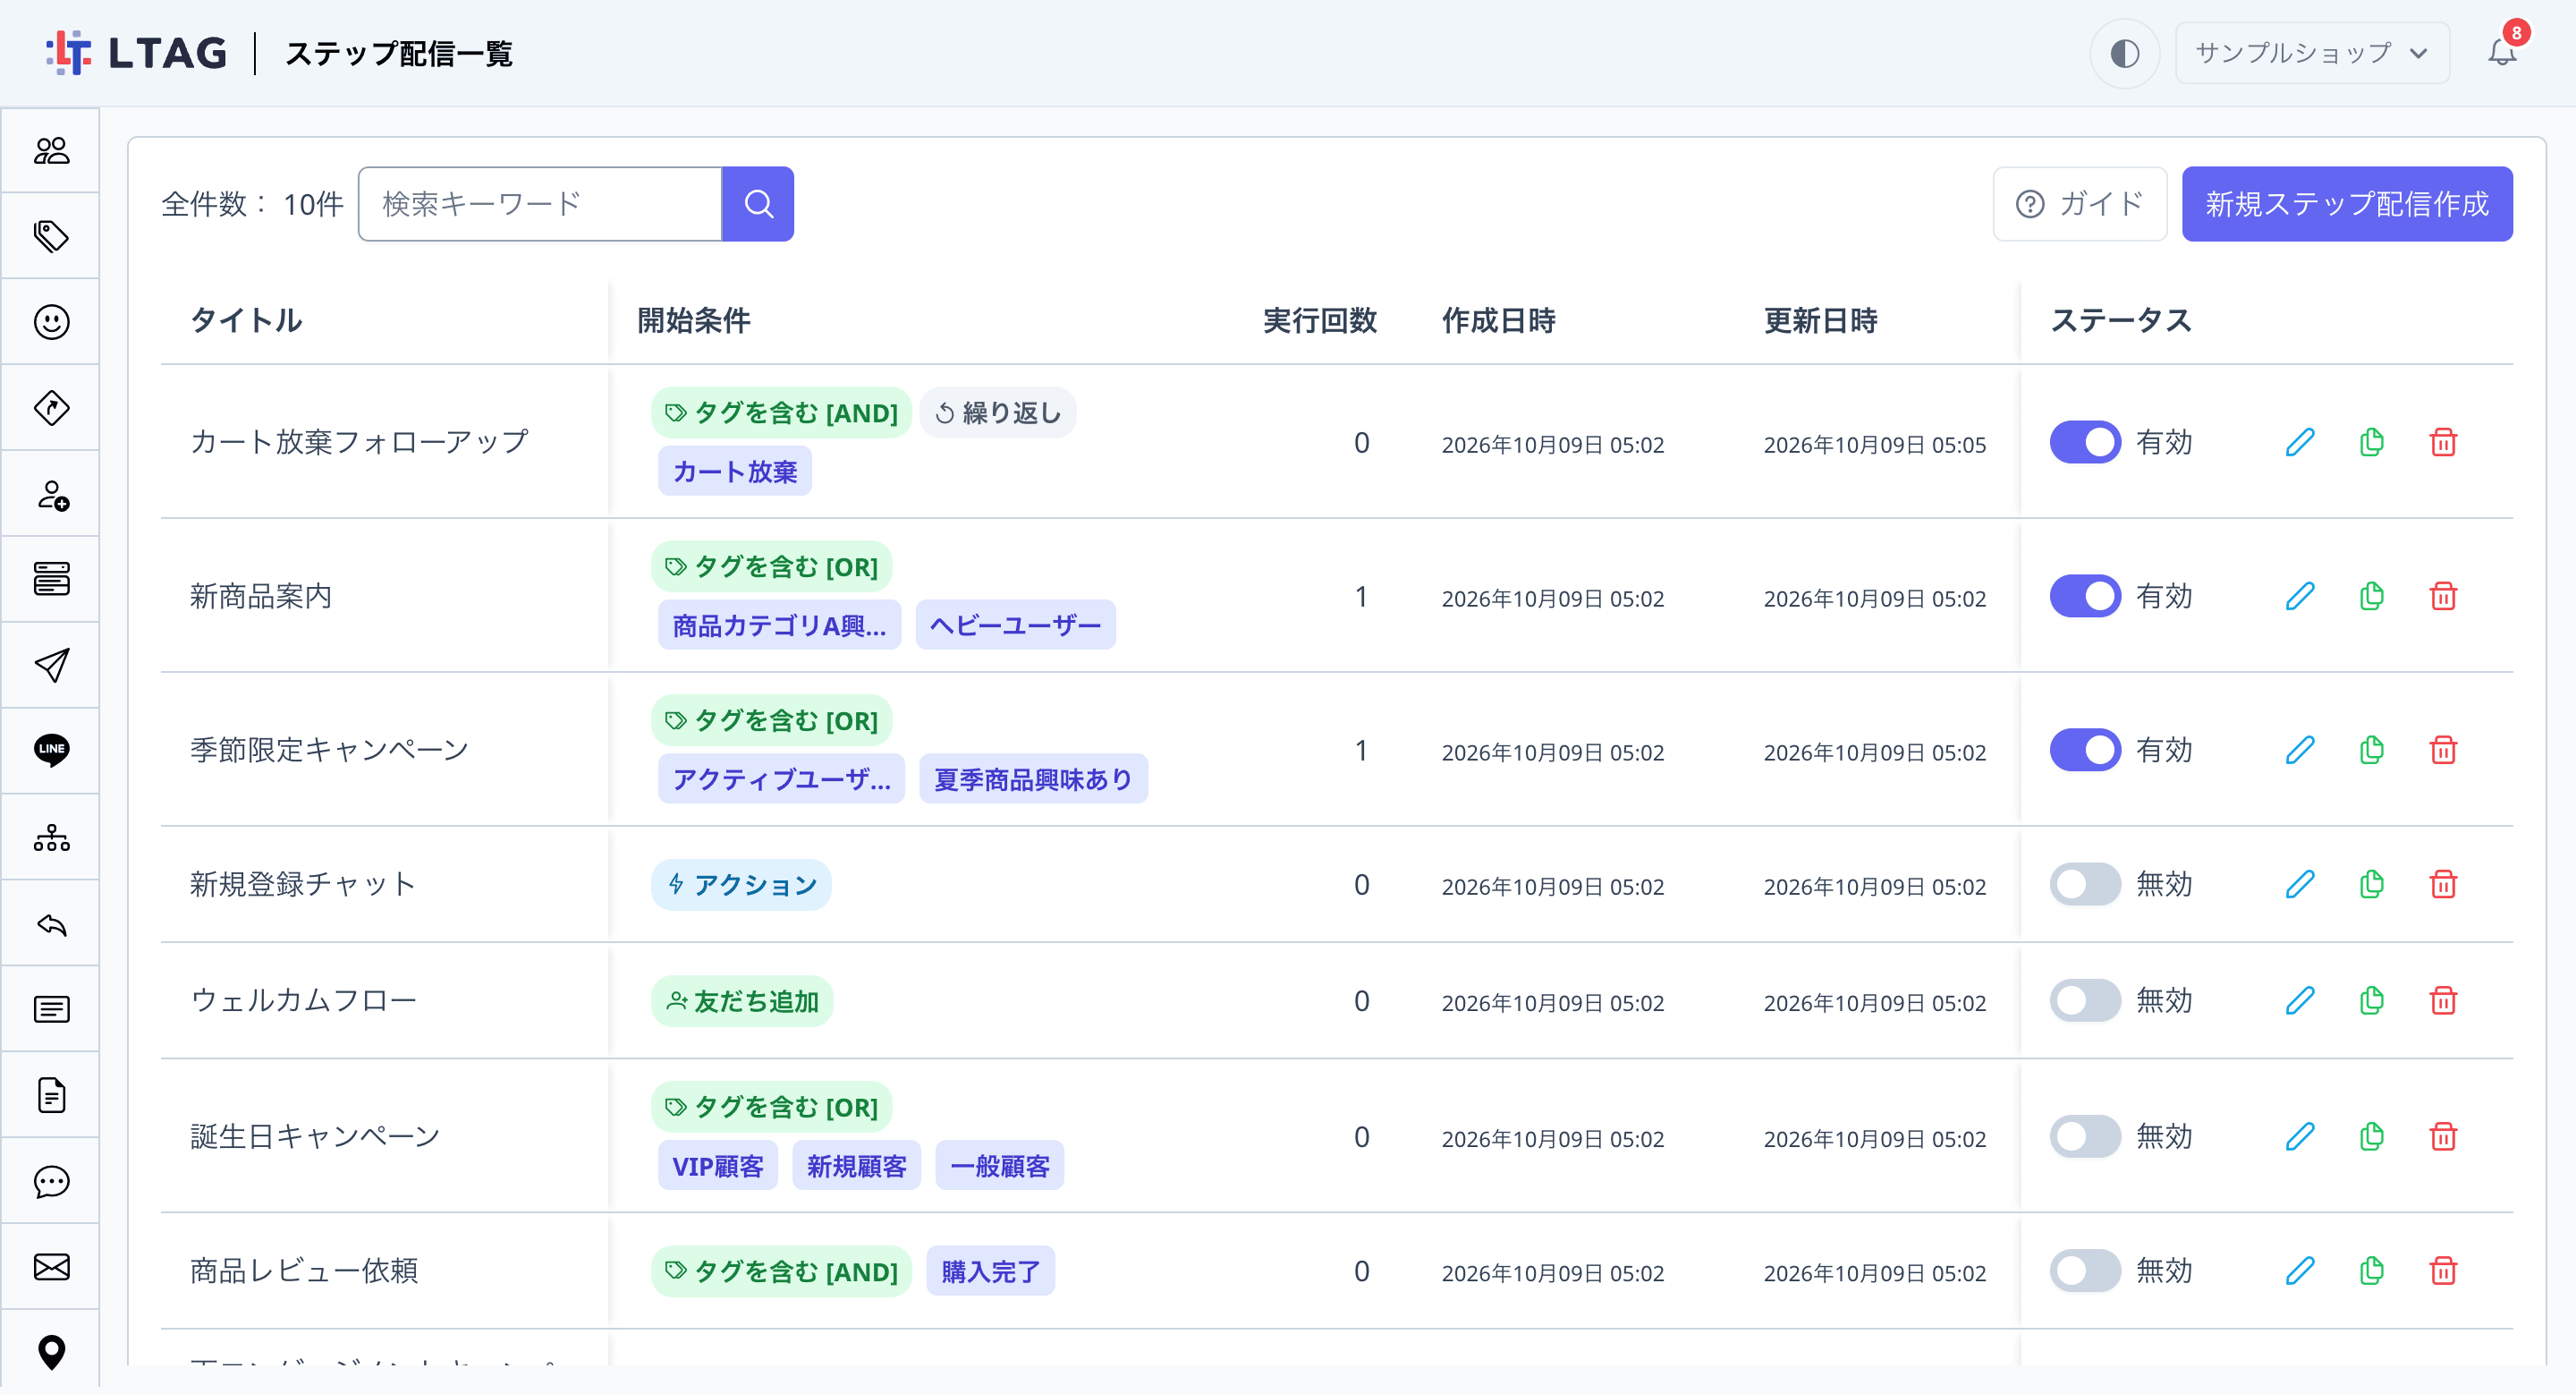Click the カート放棄 tag chip
This screenshot has height=1394, width=2576.
pyautogui.click(x=735, y=471)
